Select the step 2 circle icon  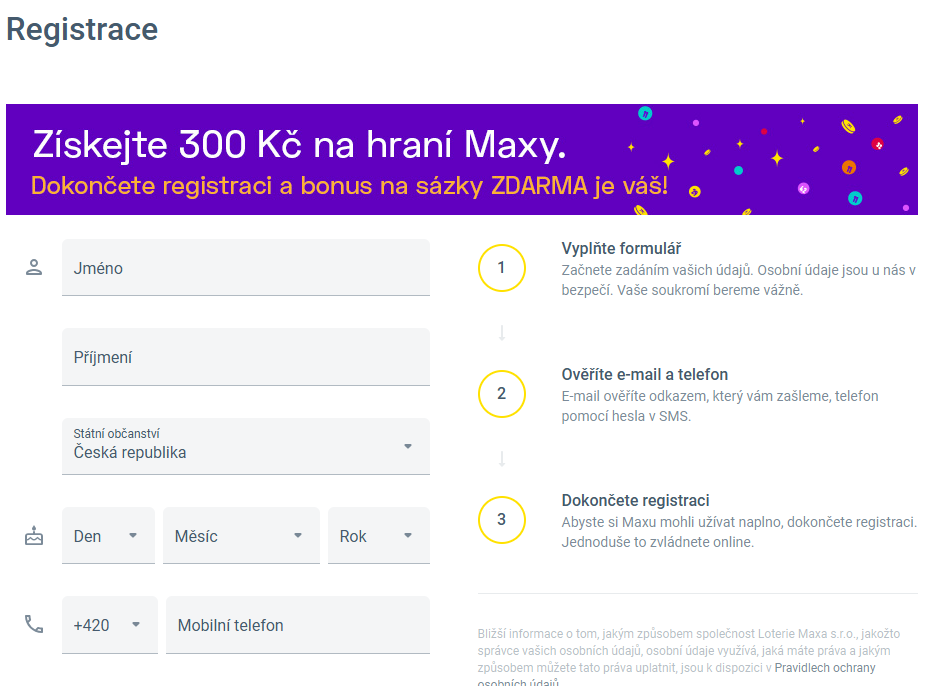[502, 394]
